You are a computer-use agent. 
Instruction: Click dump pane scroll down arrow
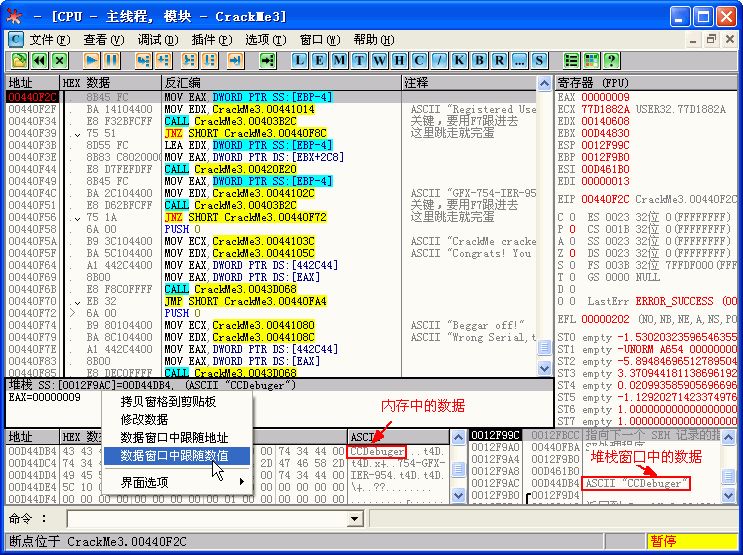[x=458, y=495]
